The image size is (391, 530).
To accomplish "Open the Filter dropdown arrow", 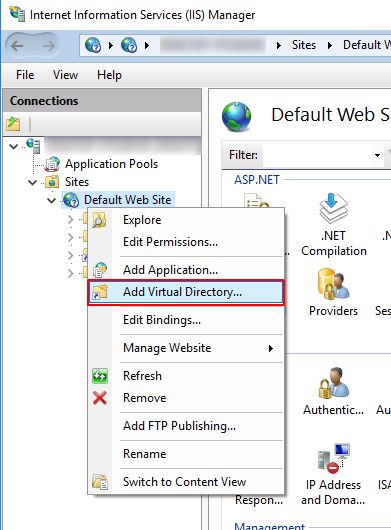I will 377,155.
